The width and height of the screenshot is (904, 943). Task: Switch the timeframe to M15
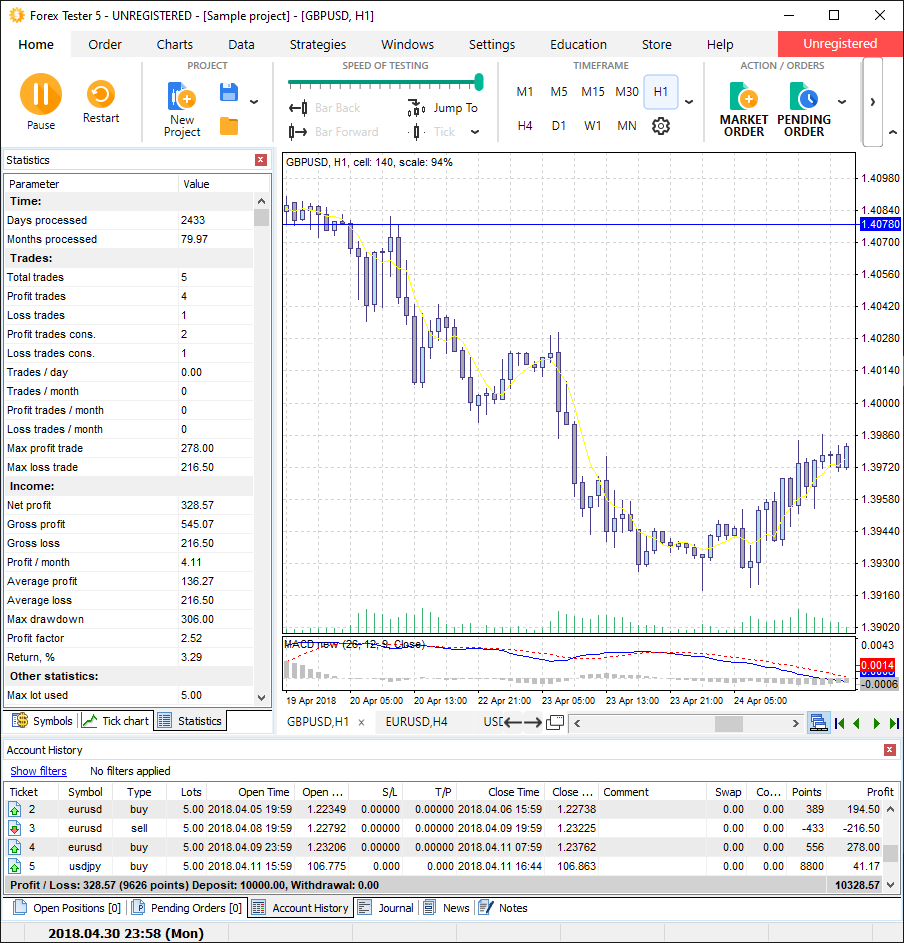click(592, 91)
